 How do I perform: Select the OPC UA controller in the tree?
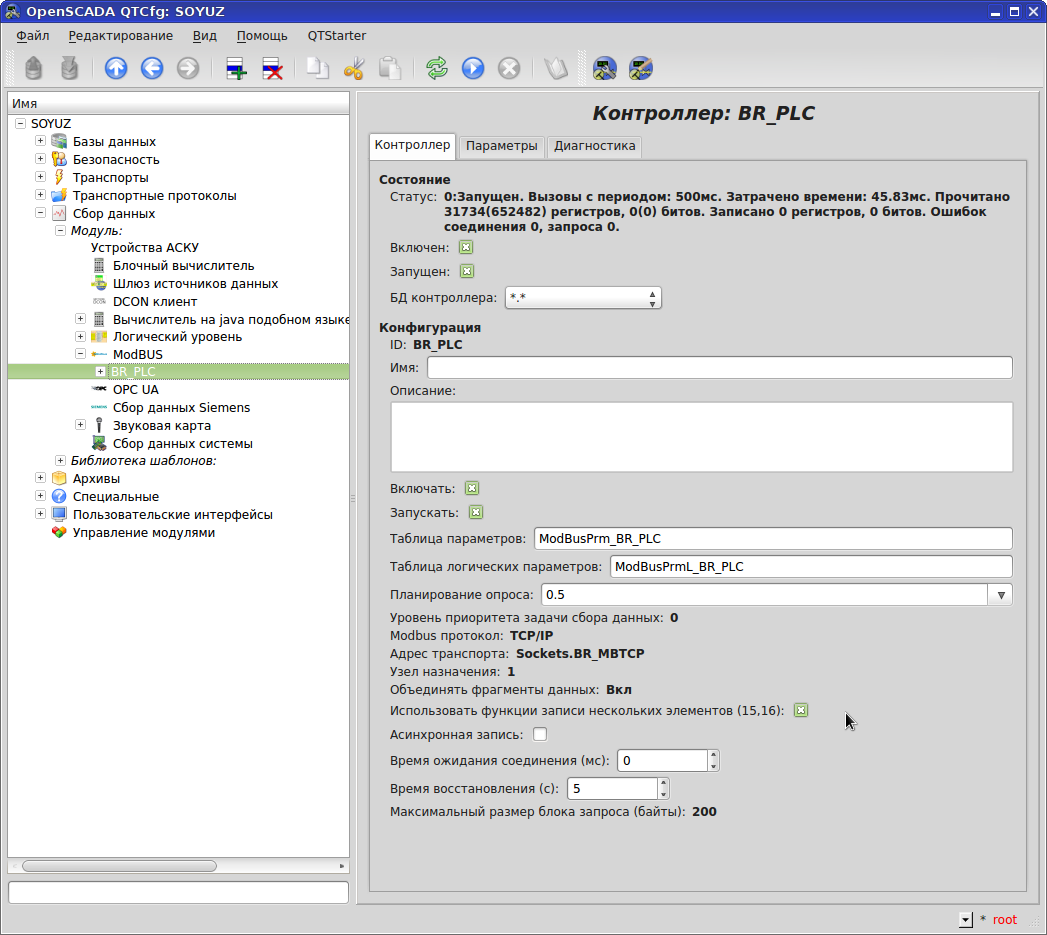pyautogui.click(x=135, y=389)
